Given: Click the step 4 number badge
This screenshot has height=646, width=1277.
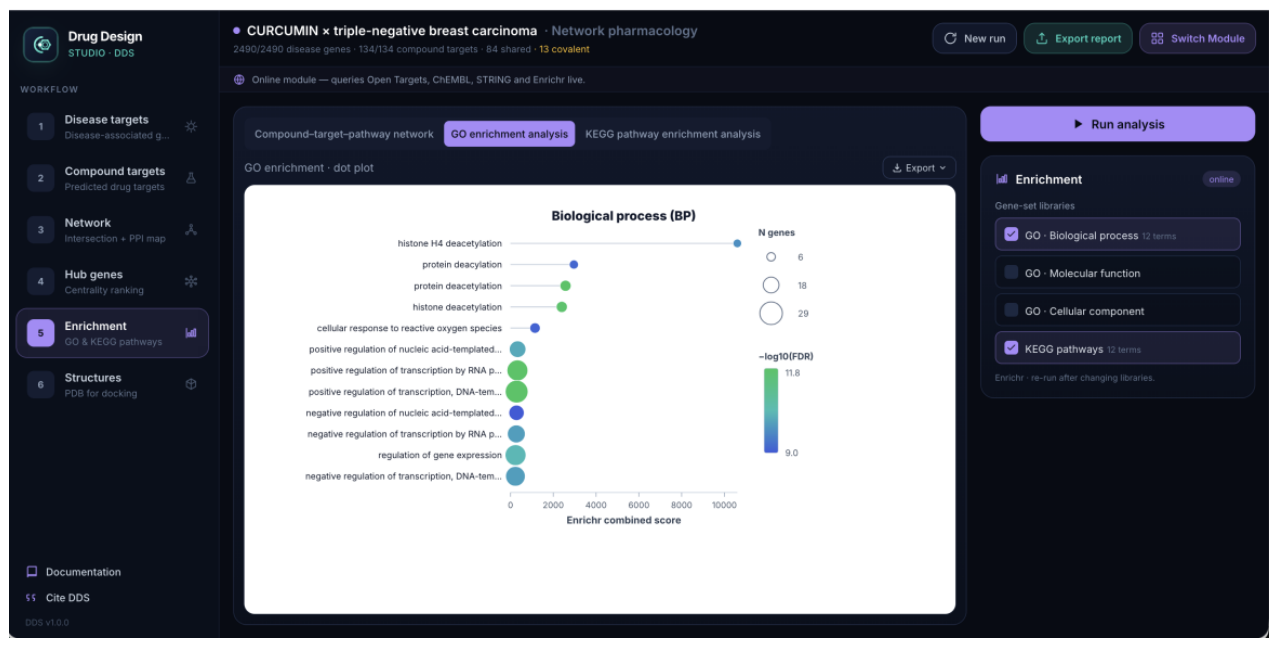Looking at the screenshot, I should [41, 281].
